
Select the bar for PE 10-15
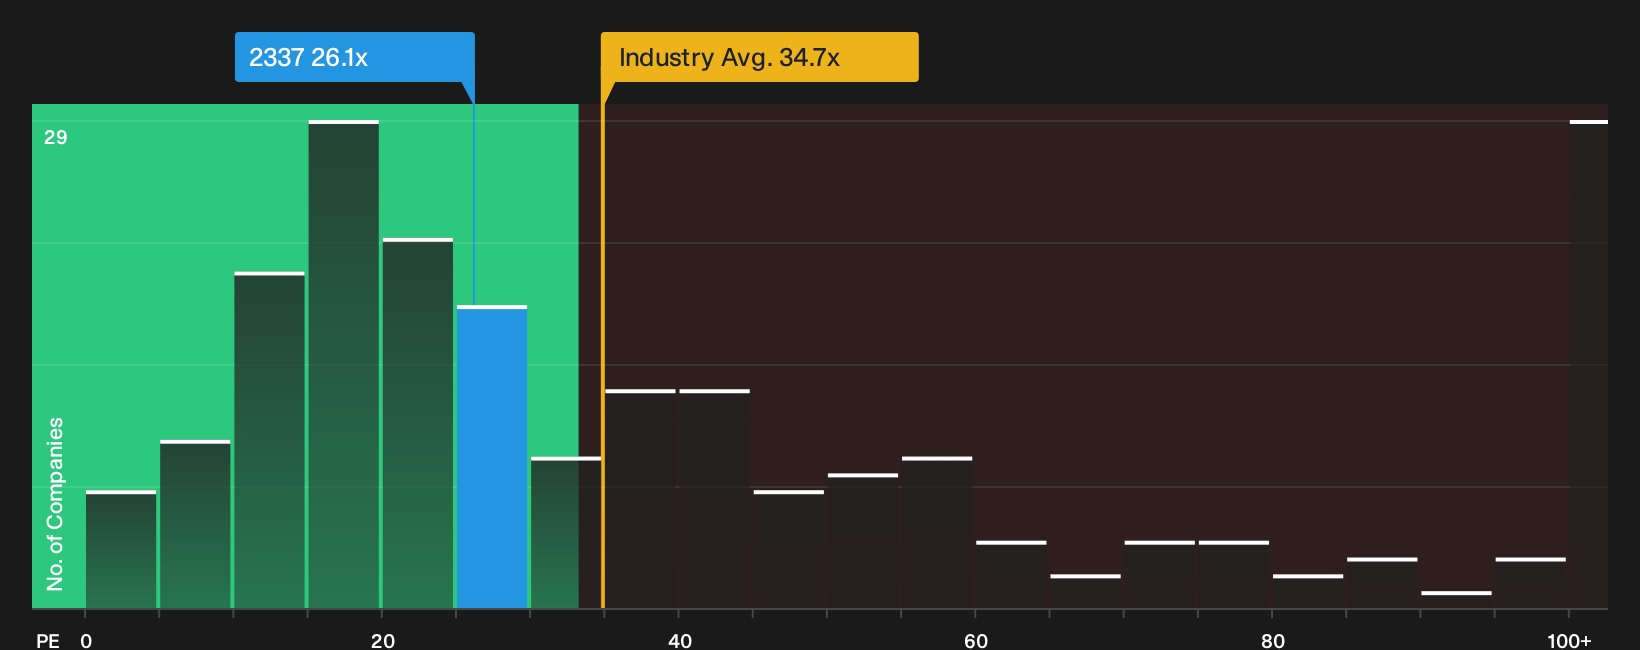(x=270, y=440)
